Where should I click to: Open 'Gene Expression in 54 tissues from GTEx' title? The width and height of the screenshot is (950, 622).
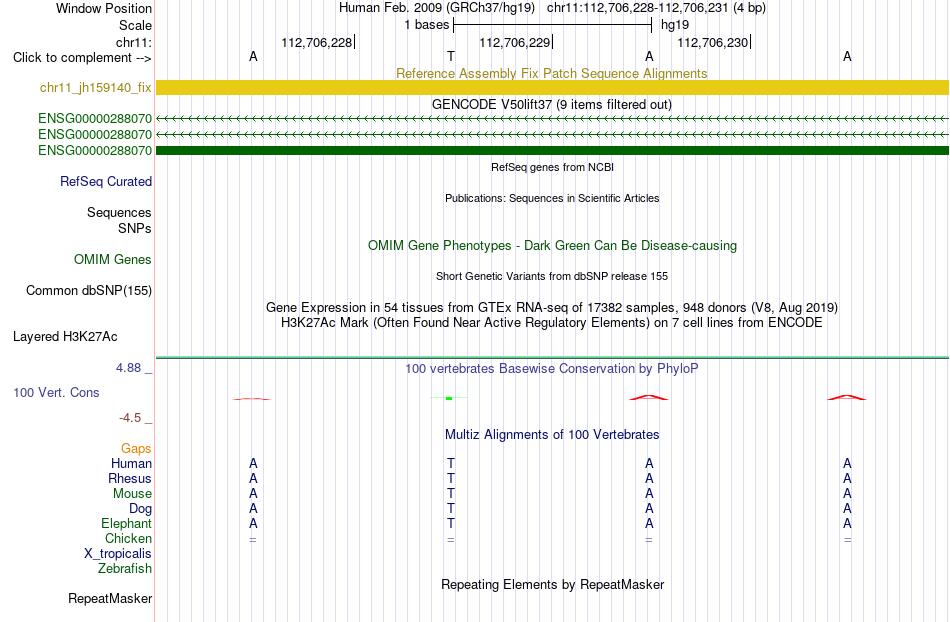pos(552,307)
